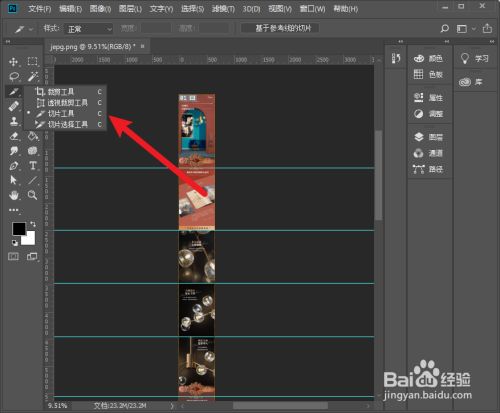Click the white background color swatch
Image resolution: width=500 pixels, height=413 pixels.
(x=29, y=239)
